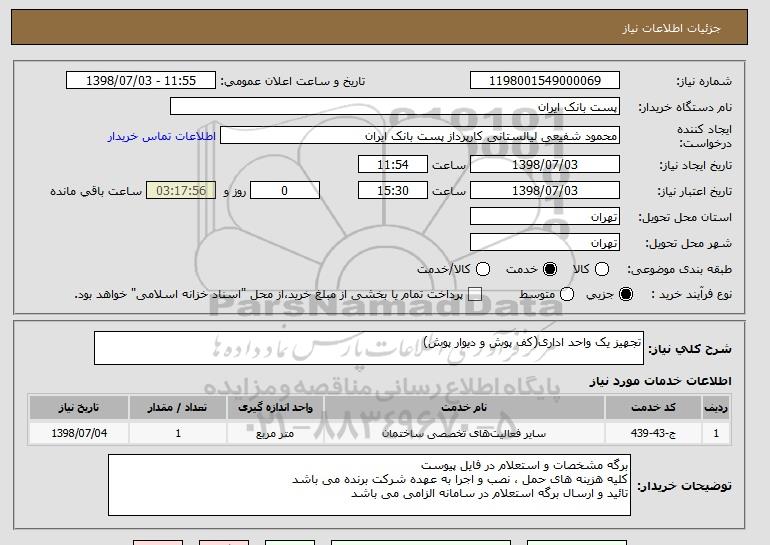
Task: Click the توضیحات خریدار text area
Action: 369,485
